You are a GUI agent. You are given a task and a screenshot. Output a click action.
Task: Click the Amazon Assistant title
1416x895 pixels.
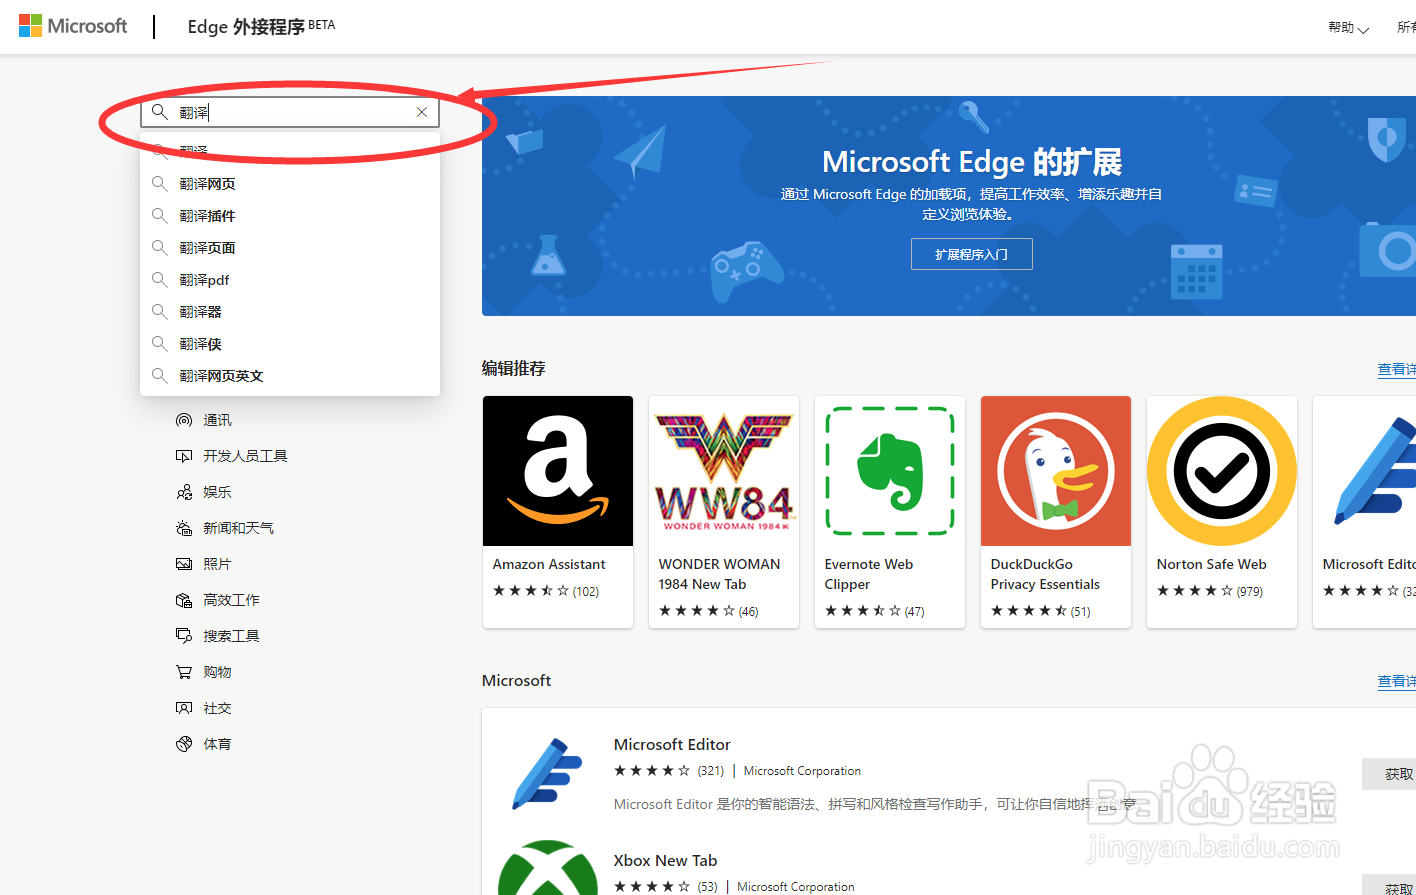549,564
